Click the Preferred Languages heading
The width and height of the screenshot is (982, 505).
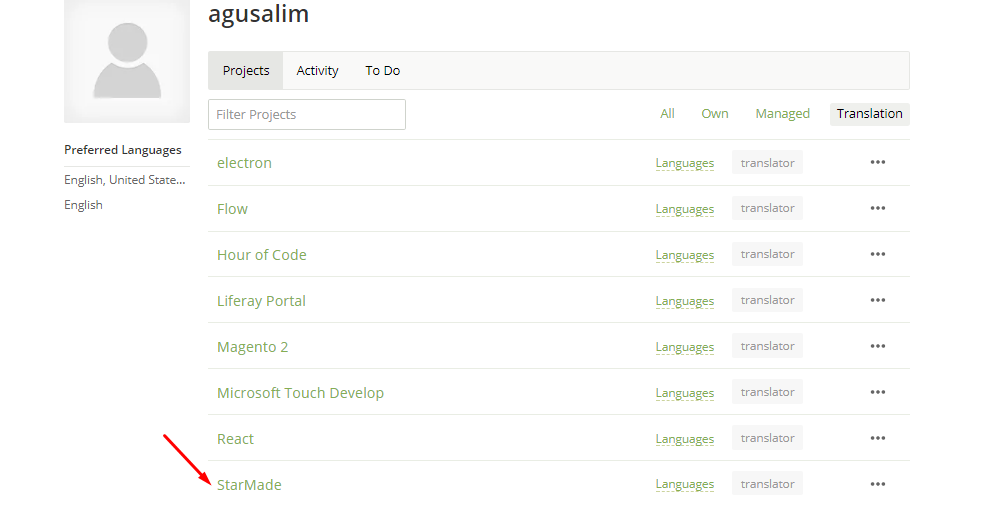click(x=123, y=150)
